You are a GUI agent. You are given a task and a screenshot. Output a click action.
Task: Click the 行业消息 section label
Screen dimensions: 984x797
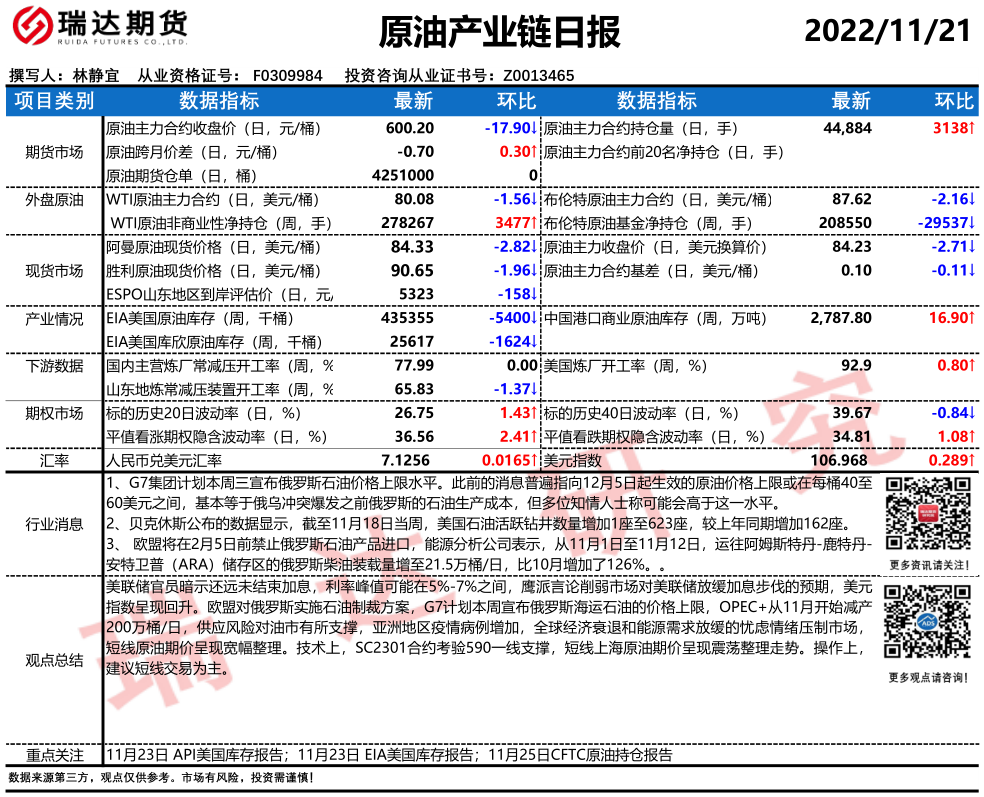pos(55,523)
